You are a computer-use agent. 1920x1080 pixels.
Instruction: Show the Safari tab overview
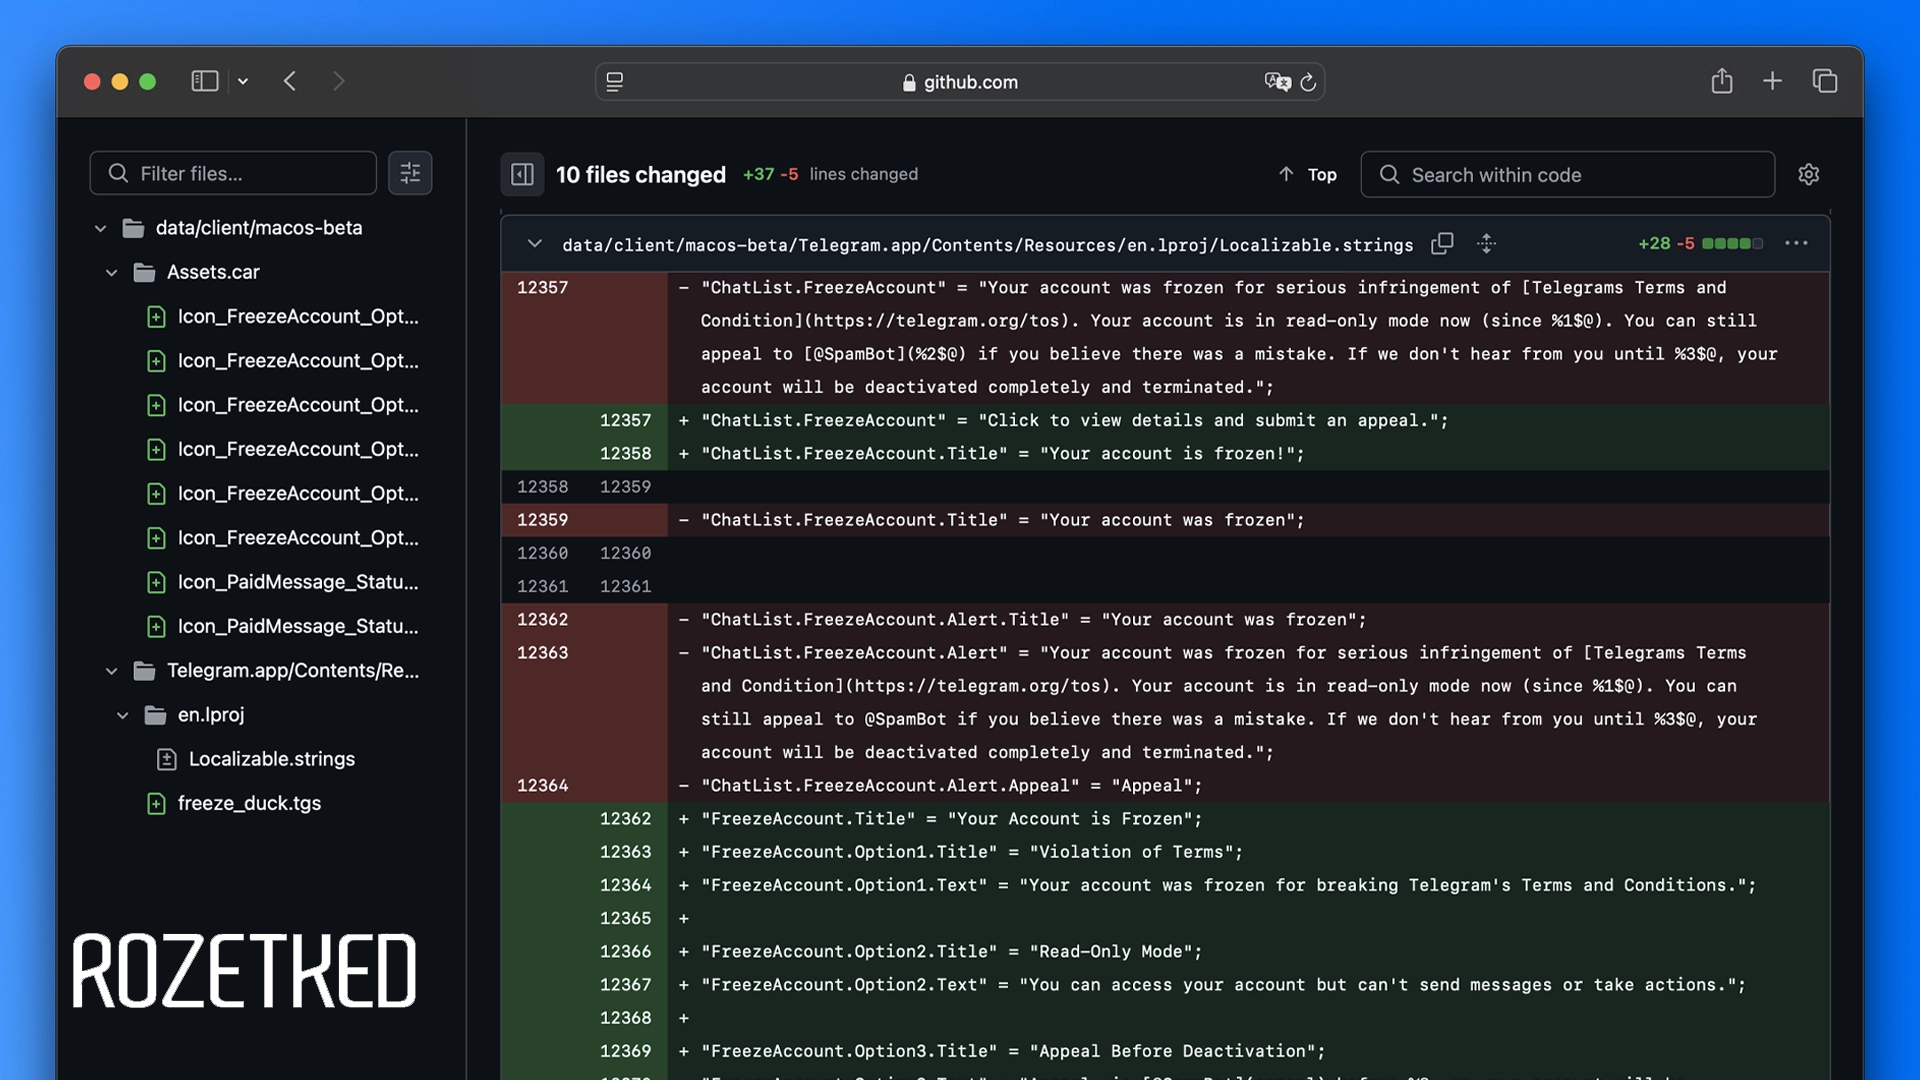[1825, 81]
